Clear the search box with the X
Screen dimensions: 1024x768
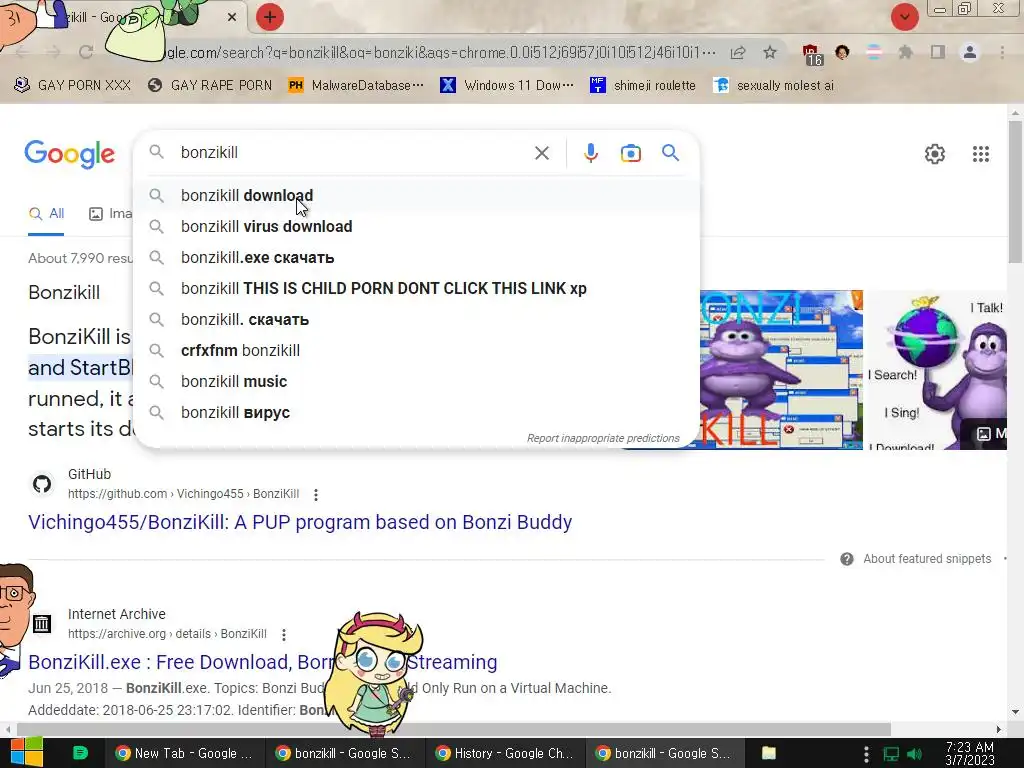(x=542, y=153)
